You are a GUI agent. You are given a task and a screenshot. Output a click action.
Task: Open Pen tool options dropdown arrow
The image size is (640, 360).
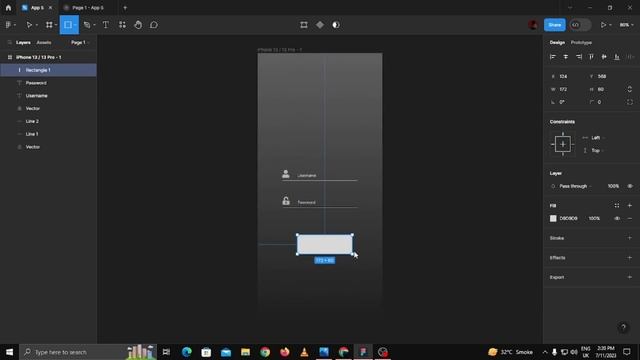(94, 25)
